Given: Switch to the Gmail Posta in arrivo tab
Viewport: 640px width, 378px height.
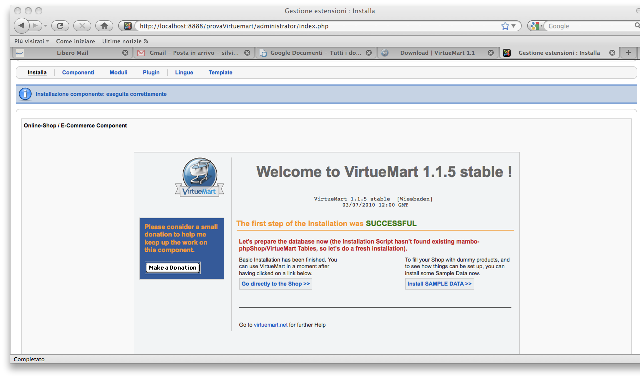Looking at the screenshot, I should (x=194, y=53).
